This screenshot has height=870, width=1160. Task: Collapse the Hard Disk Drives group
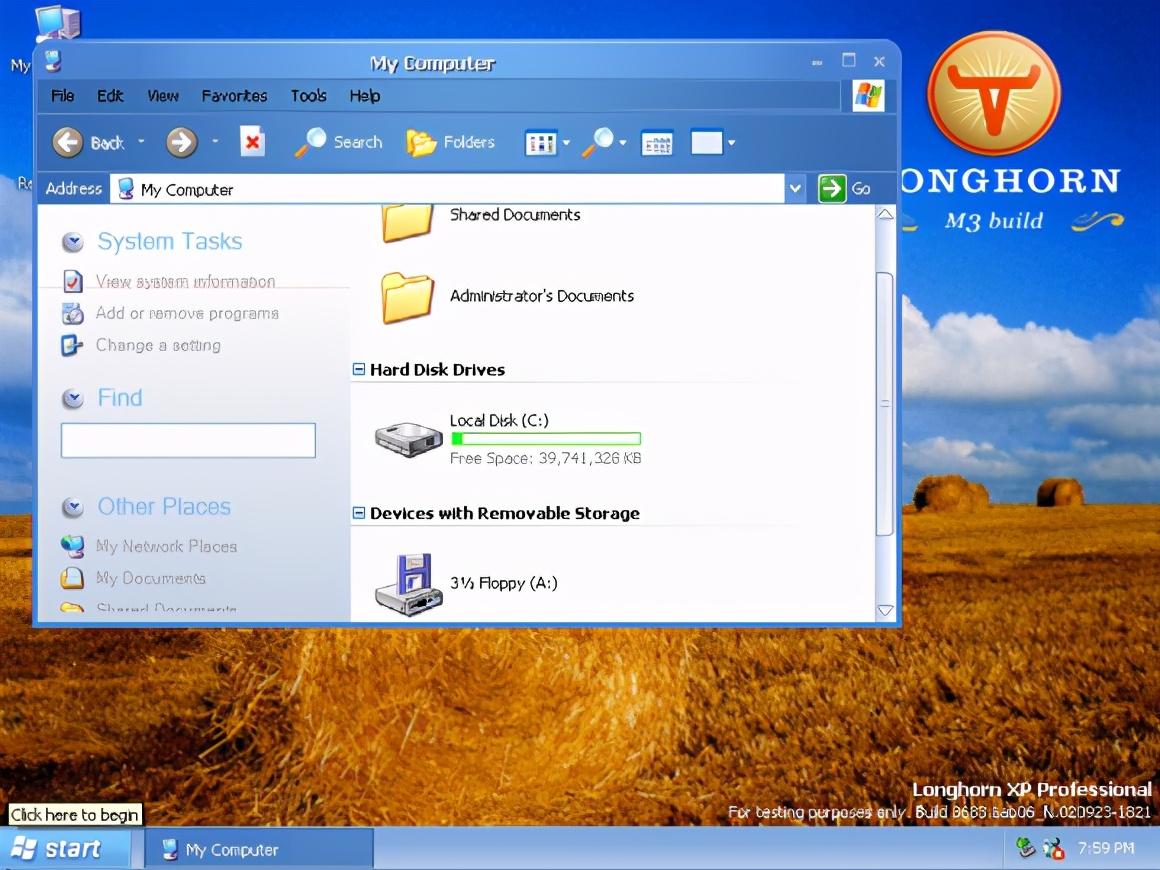click(359, 369)
